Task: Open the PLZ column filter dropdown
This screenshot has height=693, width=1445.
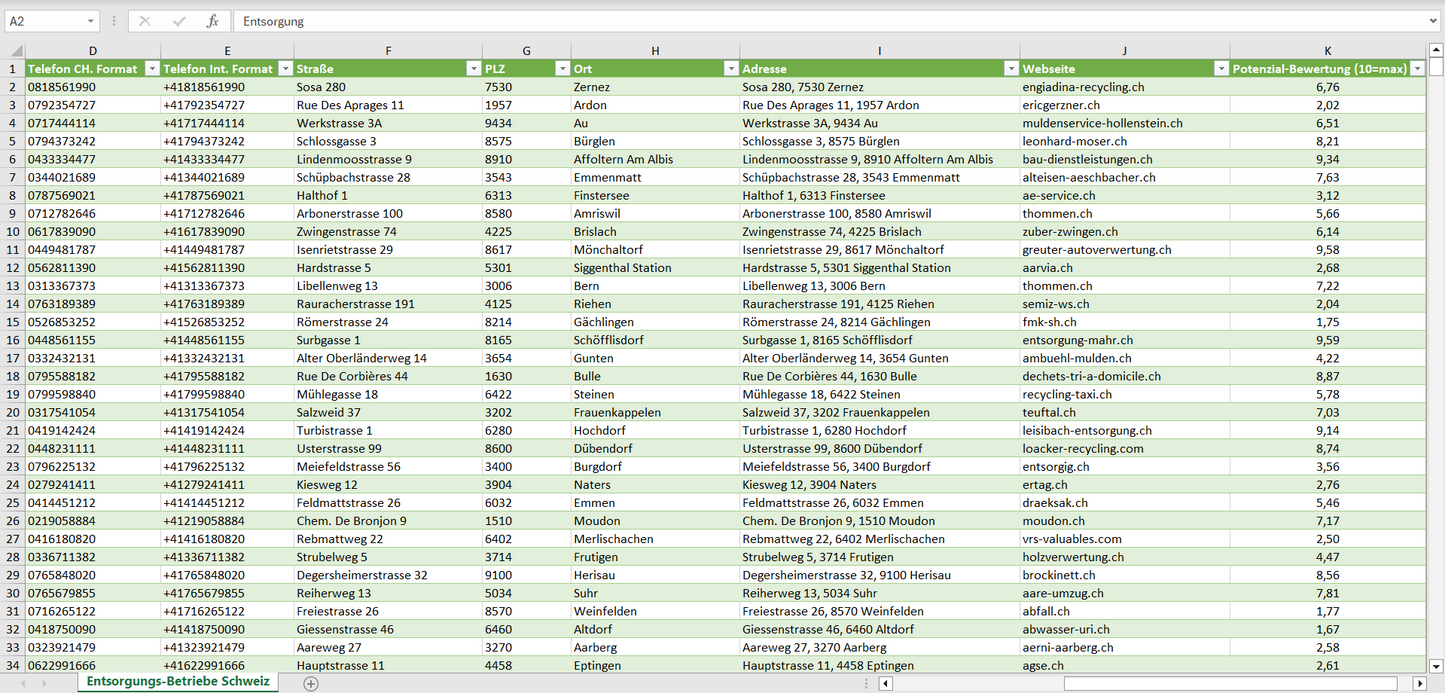Action: click(560, 69)
